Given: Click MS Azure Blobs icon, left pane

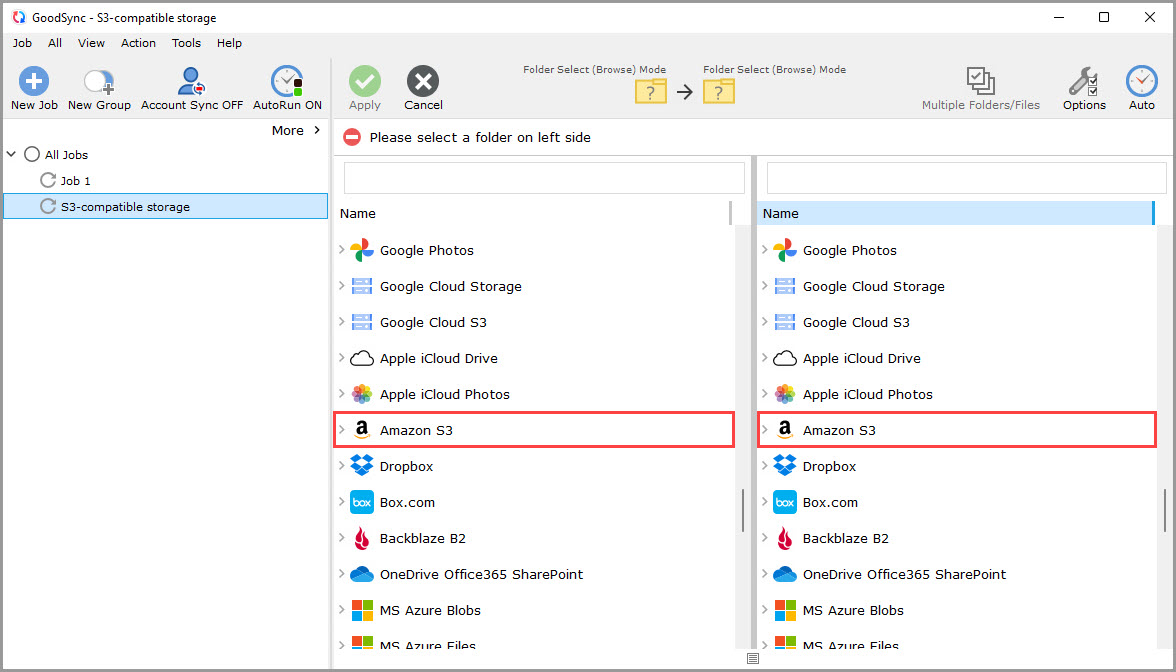Looking at the screenshot, I should point(362,610).
